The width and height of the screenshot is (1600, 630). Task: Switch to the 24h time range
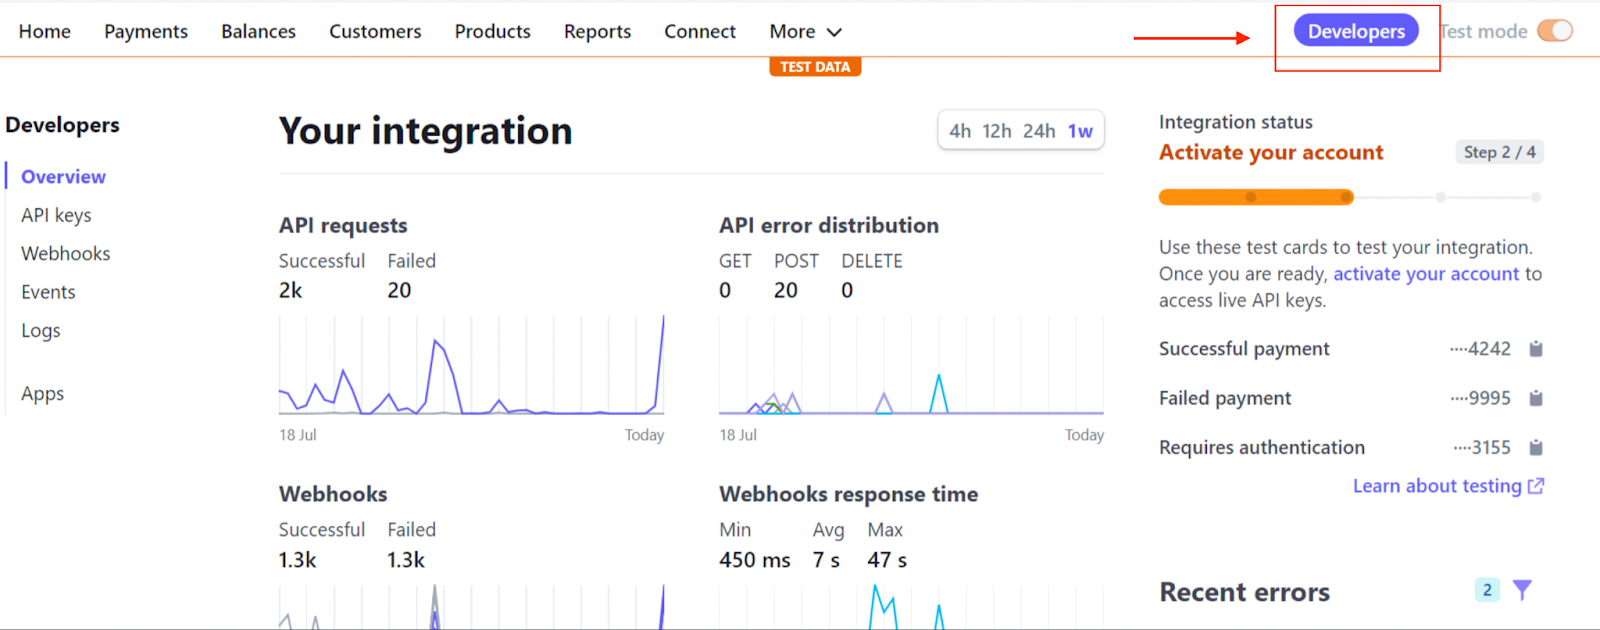[1039, 131]
